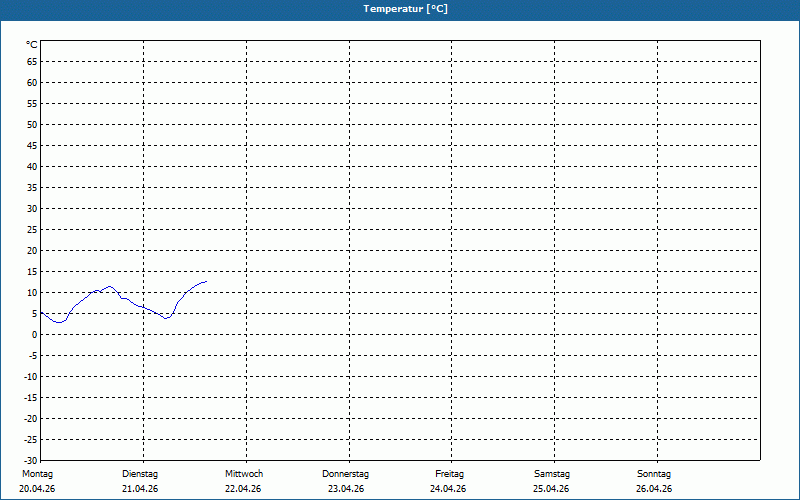Screen dimensions: 800x500
Task: Click the end of the blue temperature curve
Action: pos(206,281)
